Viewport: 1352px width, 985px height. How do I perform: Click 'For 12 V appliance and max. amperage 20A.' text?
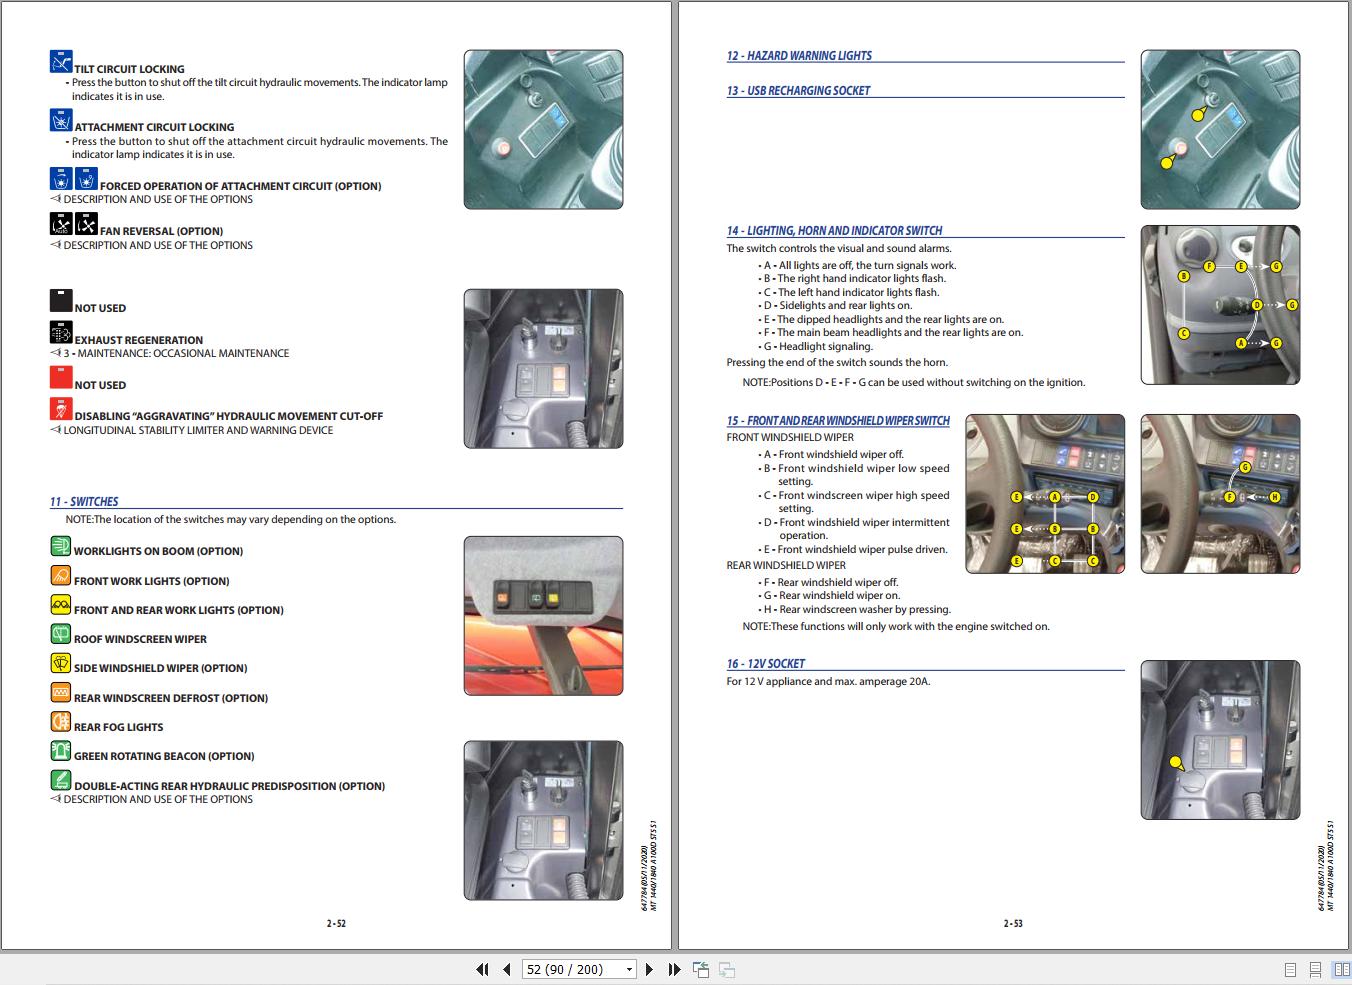click(x=828, y=682)
